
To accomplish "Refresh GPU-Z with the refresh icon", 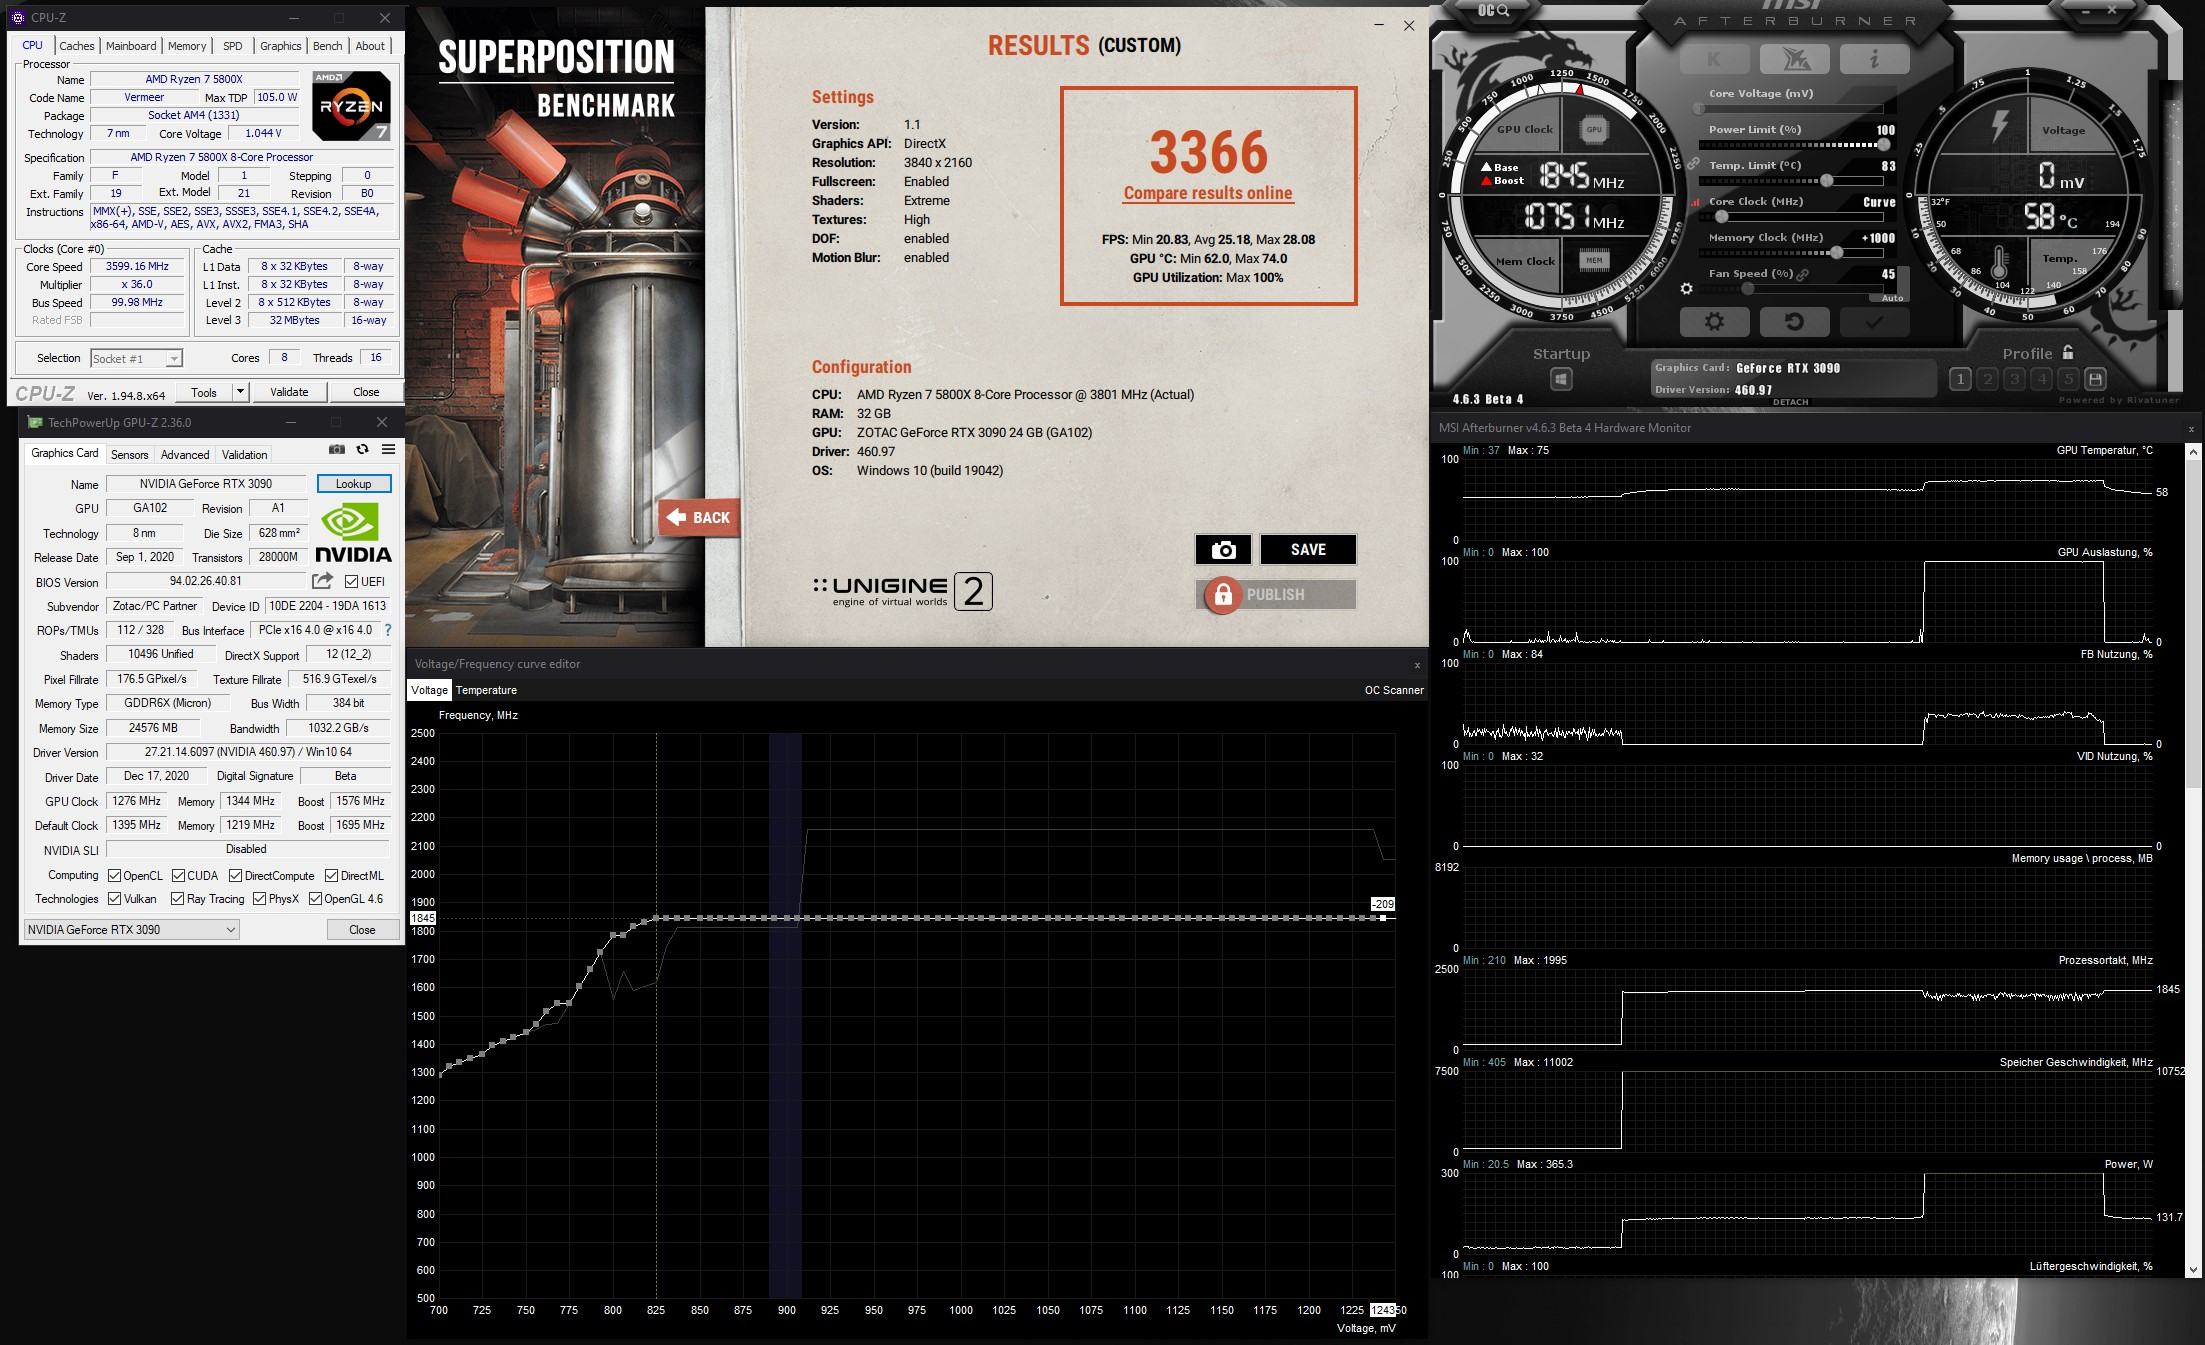I will pyautogui.click(x=362, y=450).
